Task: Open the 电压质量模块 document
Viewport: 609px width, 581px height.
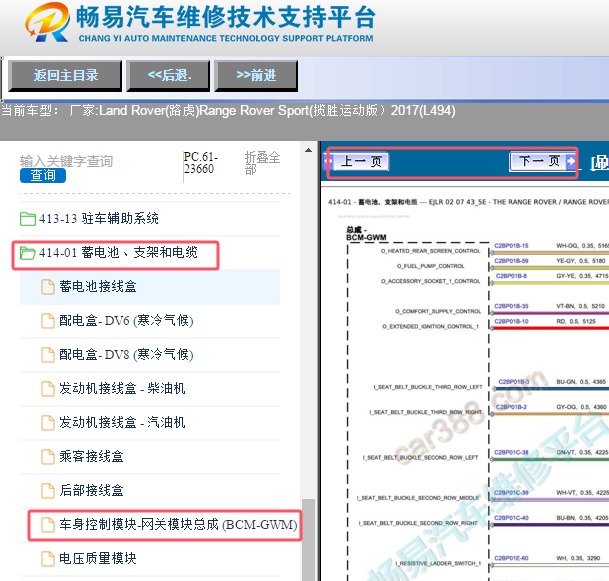Action: coord(97,558)
